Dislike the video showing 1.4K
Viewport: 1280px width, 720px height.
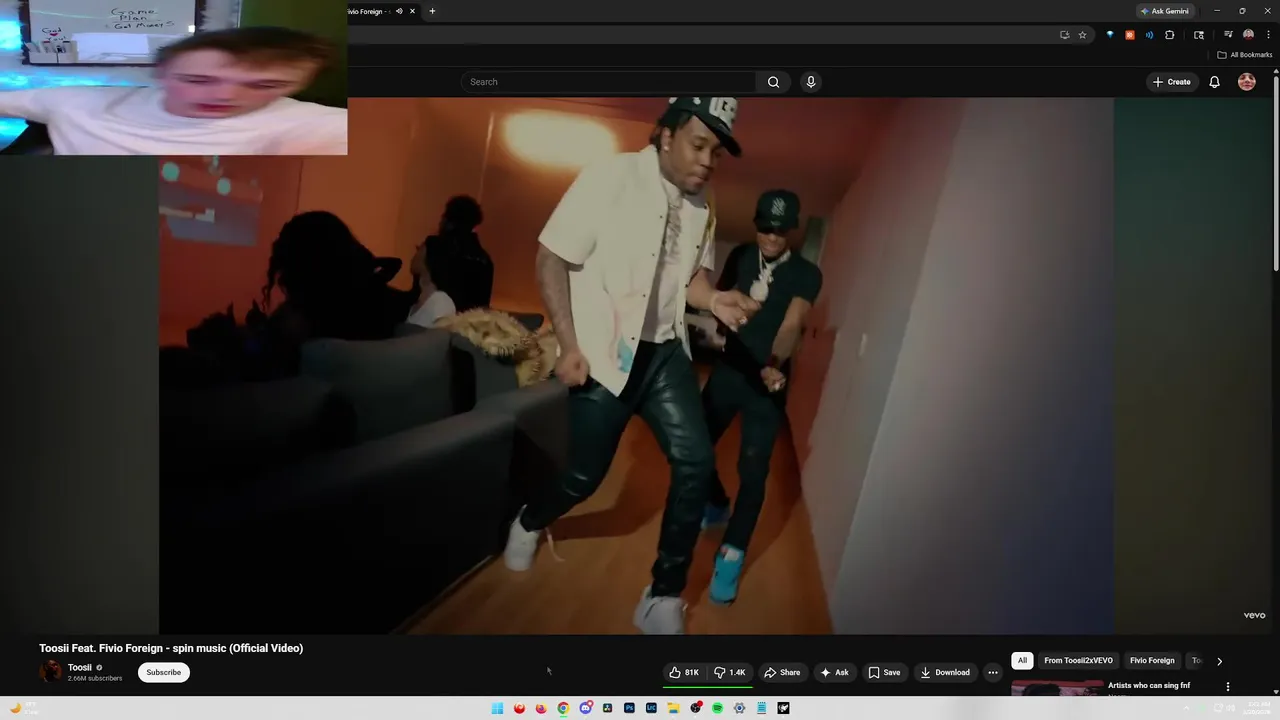coord(730,673)
